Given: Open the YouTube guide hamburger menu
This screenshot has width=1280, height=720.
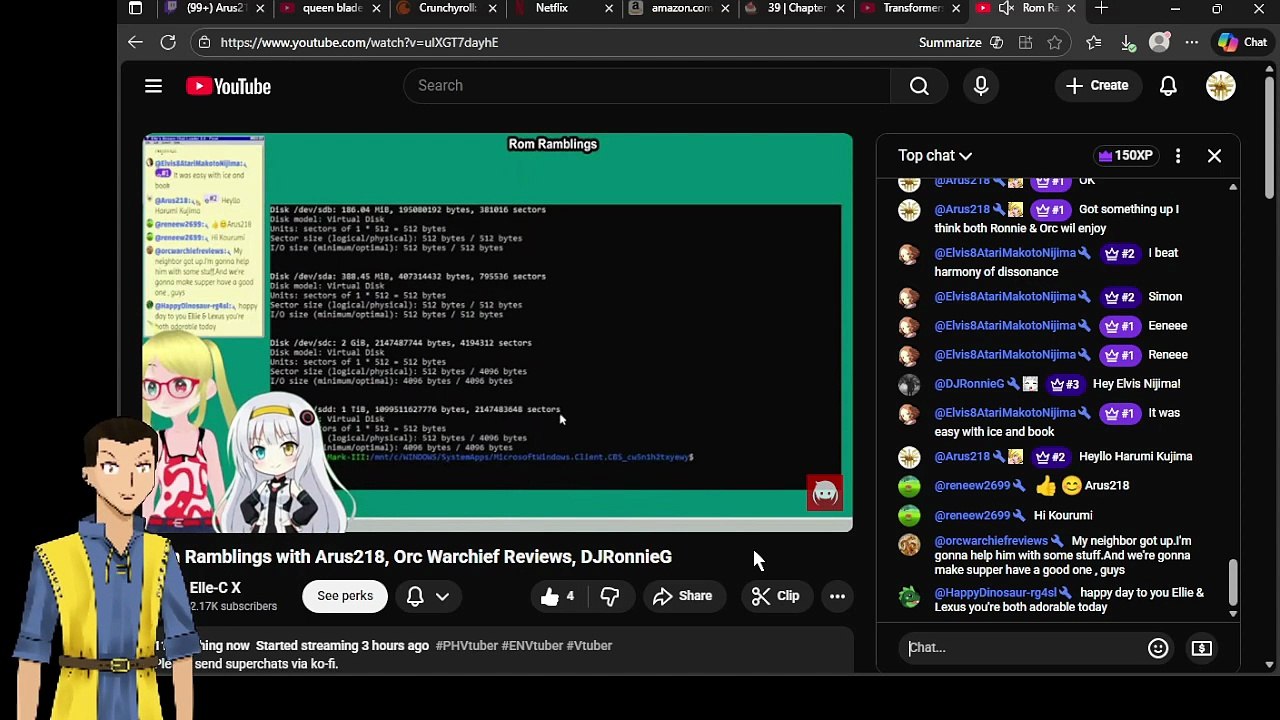Looking at the screenshot, I should coord(153,86).
